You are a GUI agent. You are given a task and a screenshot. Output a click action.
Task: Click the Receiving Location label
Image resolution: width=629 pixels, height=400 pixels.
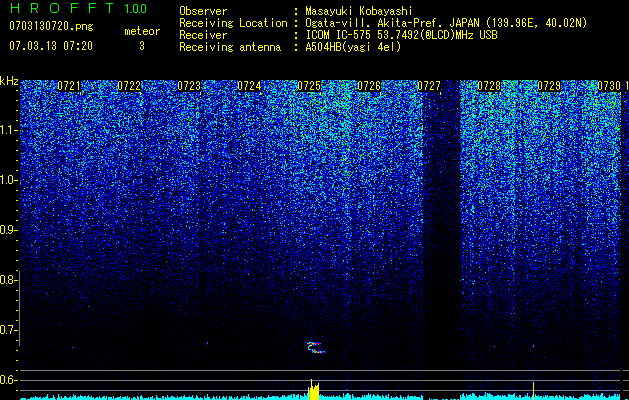(233, 23)
